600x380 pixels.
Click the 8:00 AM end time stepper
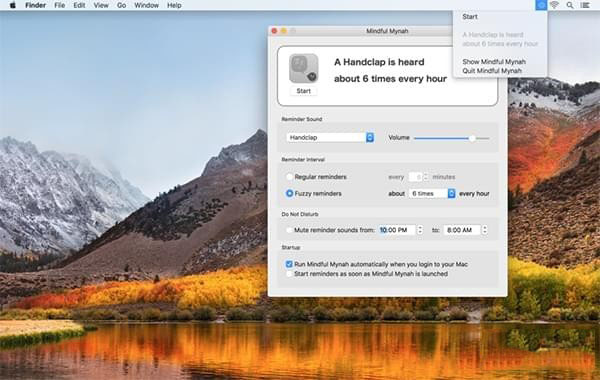484,230
